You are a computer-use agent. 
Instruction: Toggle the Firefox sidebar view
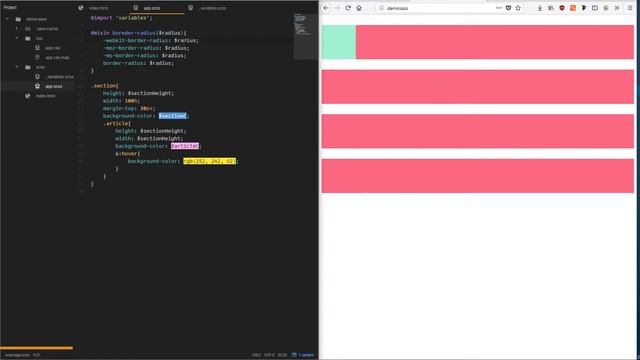coord(595,8)
